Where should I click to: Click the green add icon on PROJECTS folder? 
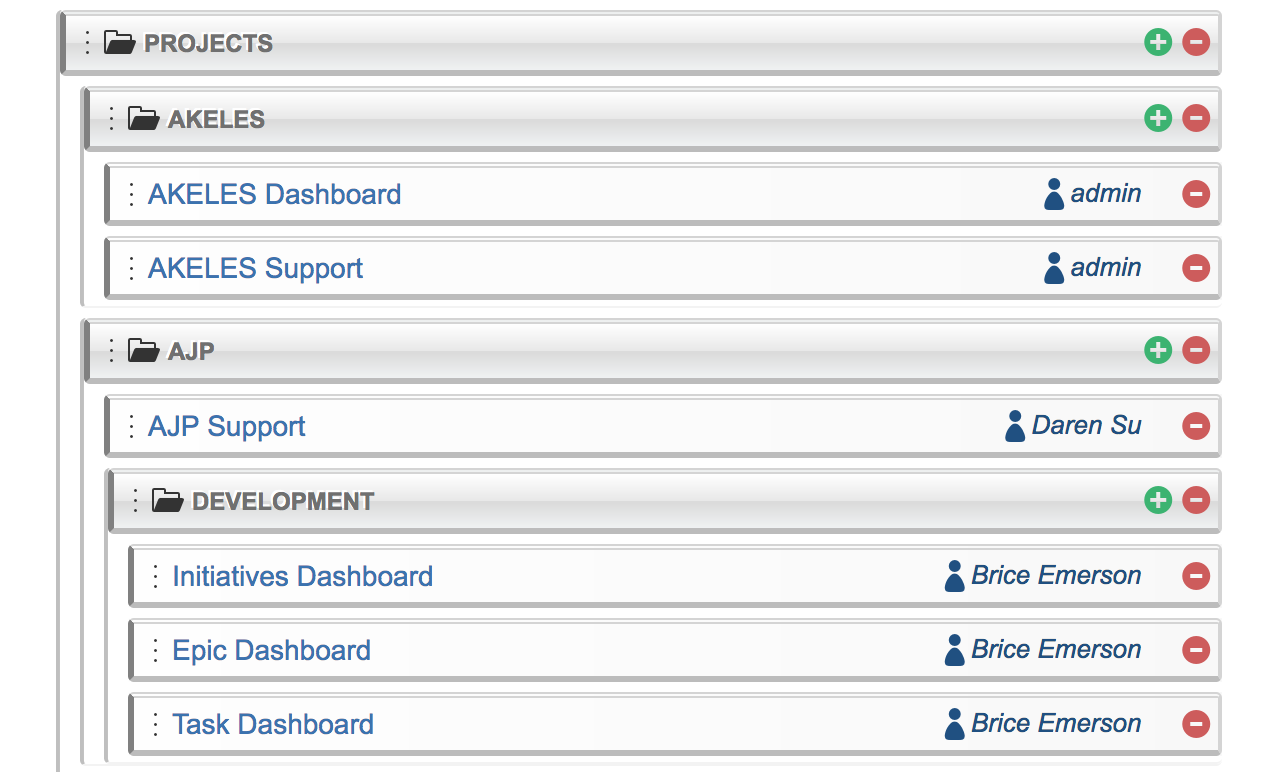pos(1158,42)
